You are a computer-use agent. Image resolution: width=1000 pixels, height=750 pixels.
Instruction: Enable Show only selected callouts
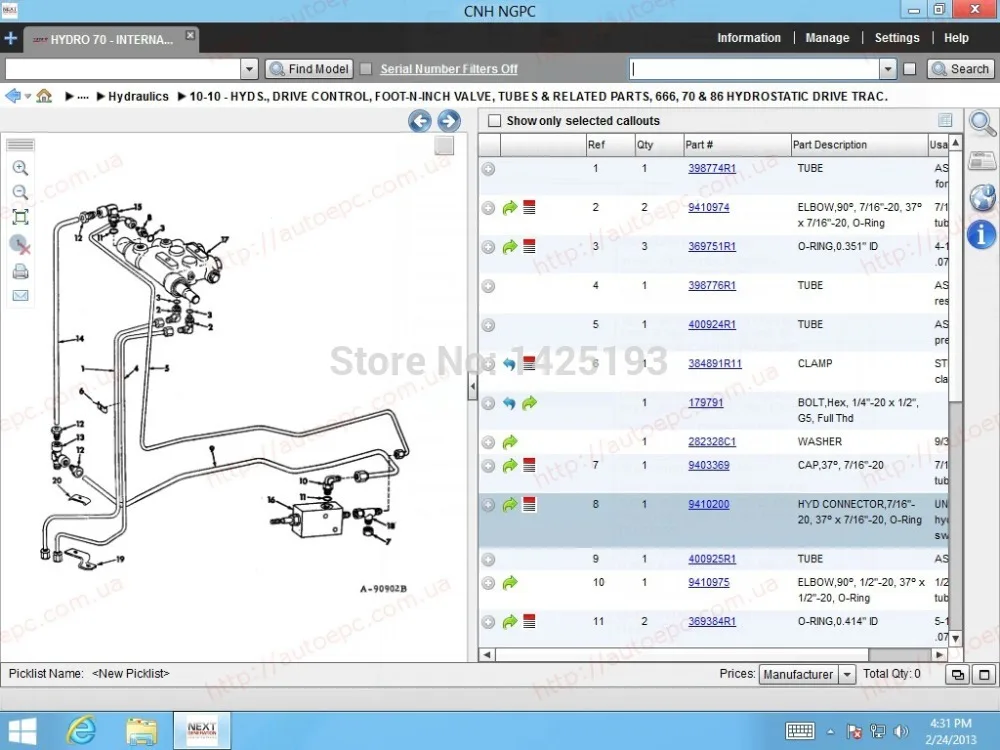pyautogui.click(x=494, y=121)
